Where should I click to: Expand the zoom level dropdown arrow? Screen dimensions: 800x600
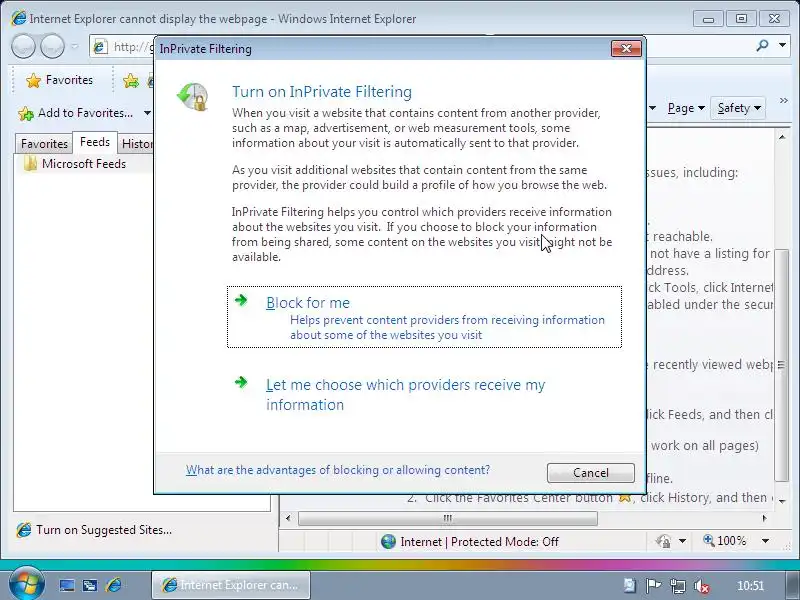pyautogui.click(x=765, y=540)
